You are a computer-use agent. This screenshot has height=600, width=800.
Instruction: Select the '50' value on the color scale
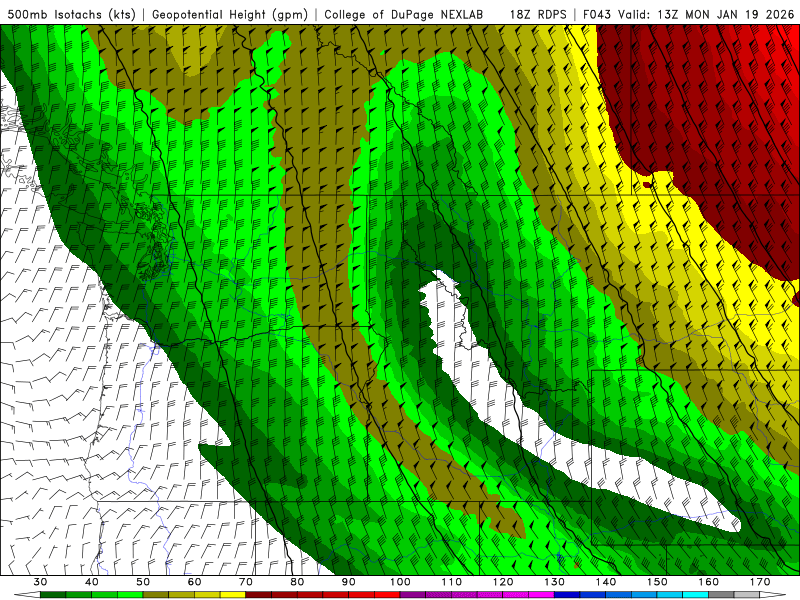(143, 582)
